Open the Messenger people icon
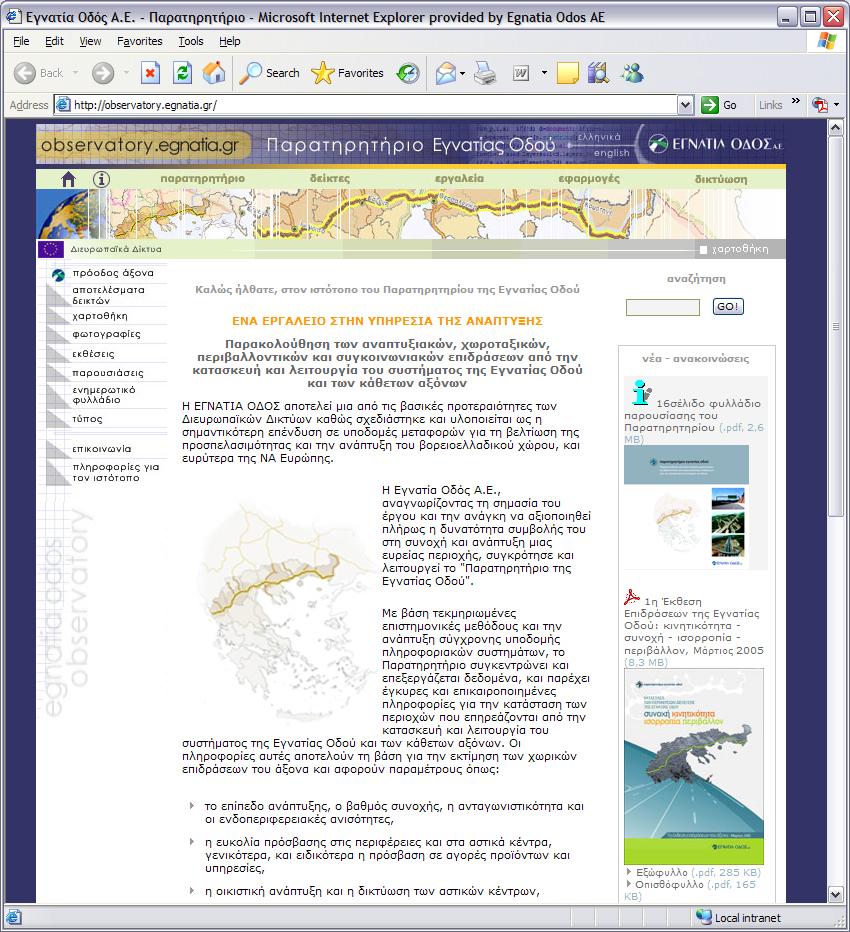Viewport: 850px width, 932px height. [x=632, y=73]
